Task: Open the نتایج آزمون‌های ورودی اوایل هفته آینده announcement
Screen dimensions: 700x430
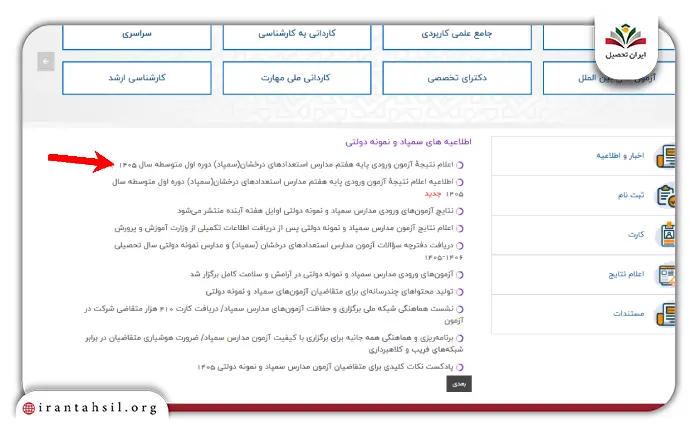Action: click(x=315, y=211)
